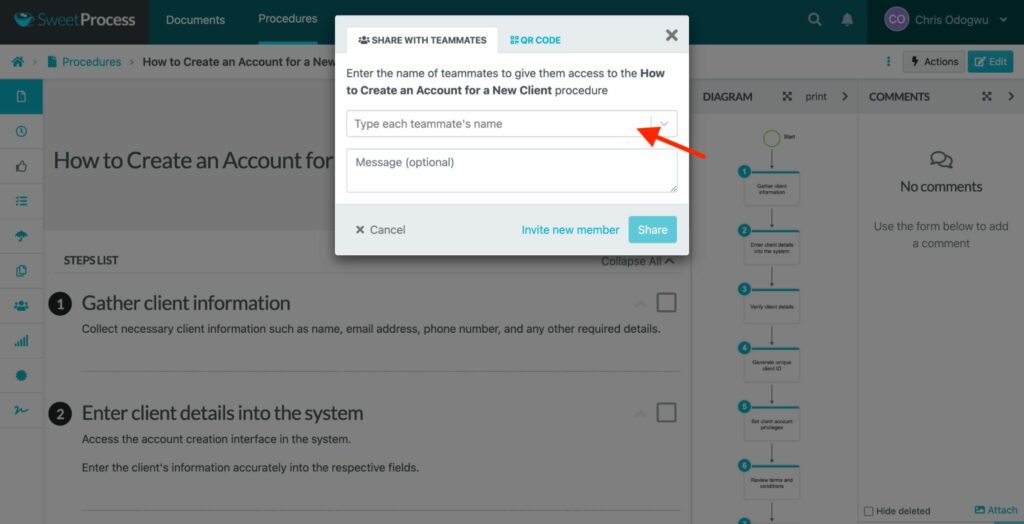This screenshot has height=524, width=1024.
Task: Open the teammate name dropdown arrow
Action: (664, 124)
